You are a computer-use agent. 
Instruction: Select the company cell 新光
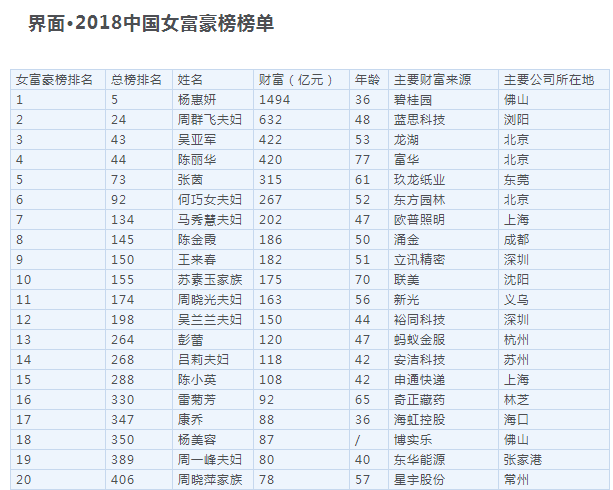click(406, 300)
